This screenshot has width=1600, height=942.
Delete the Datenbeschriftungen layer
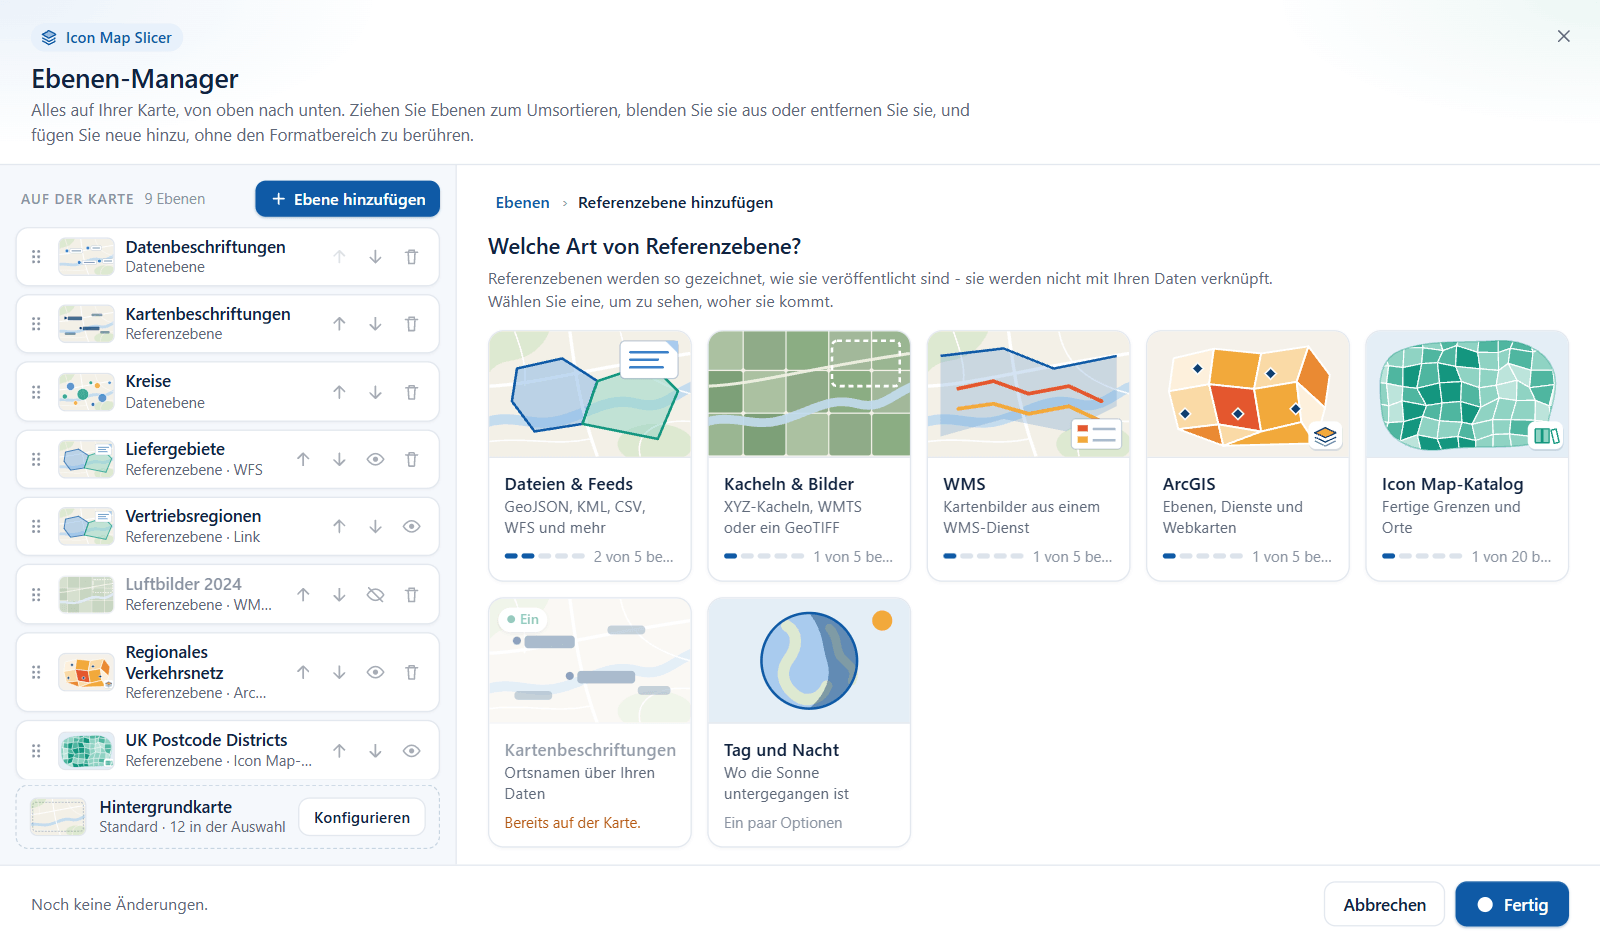coord(411,257)
